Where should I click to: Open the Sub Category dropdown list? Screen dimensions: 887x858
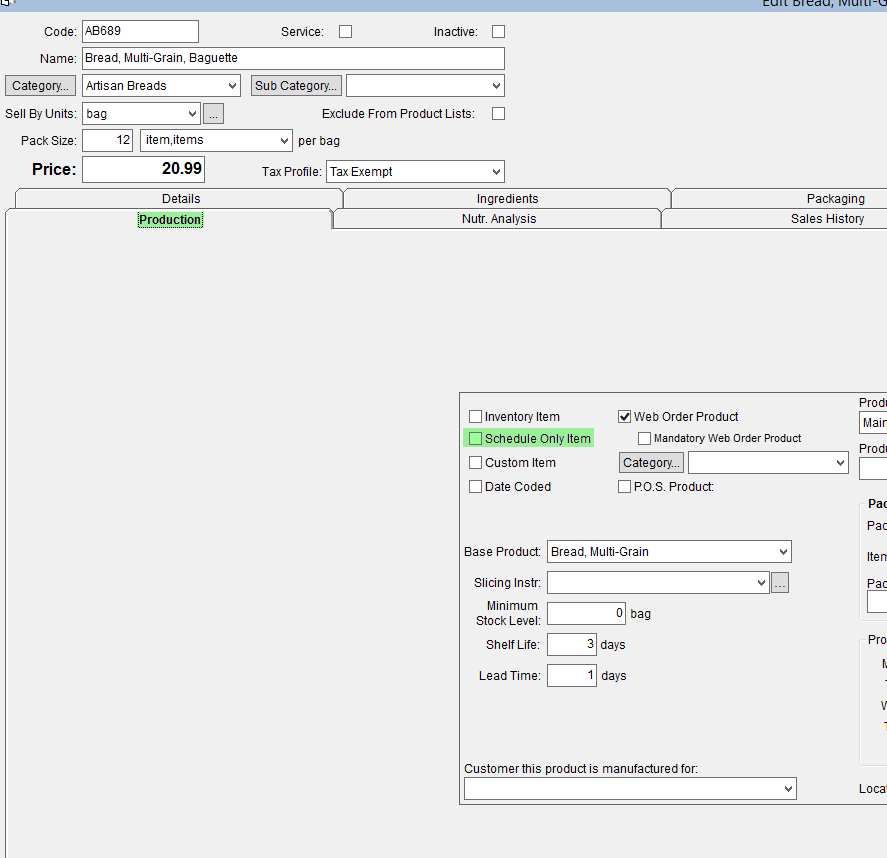tap(425, 85)
